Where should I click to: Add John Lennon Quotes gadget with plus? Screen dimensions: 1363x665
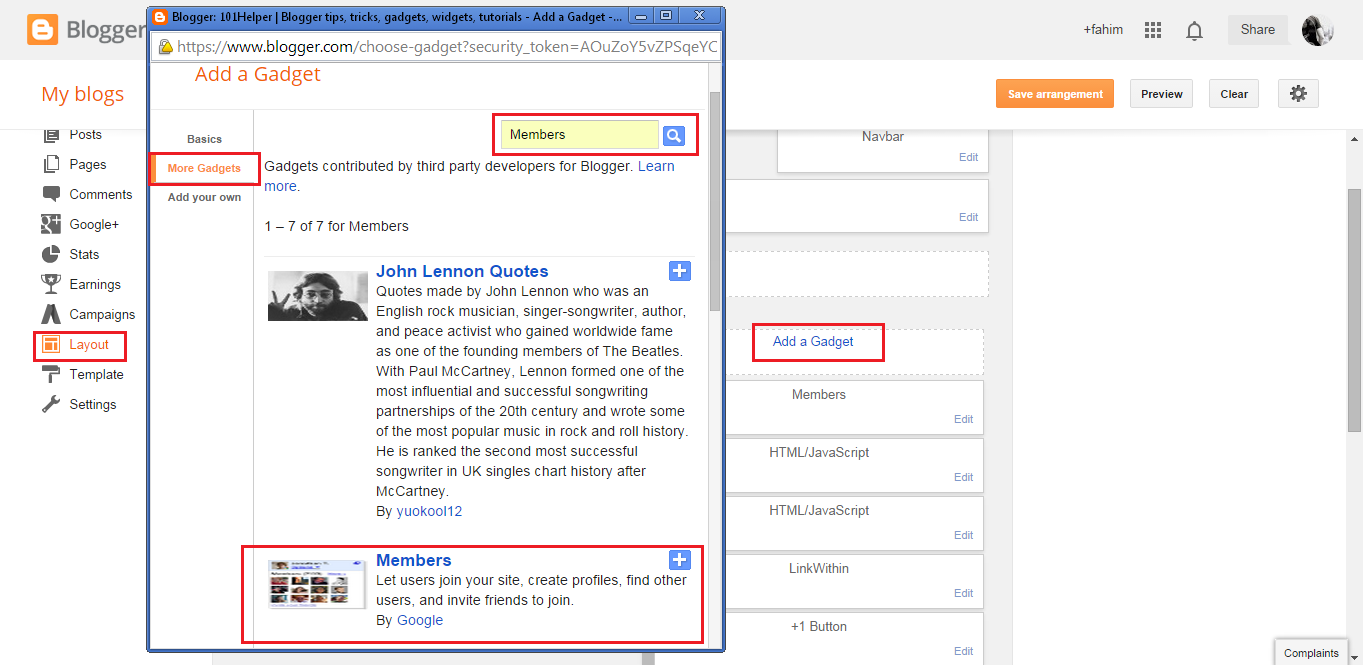pyautogui.click(x=679, y=271)
